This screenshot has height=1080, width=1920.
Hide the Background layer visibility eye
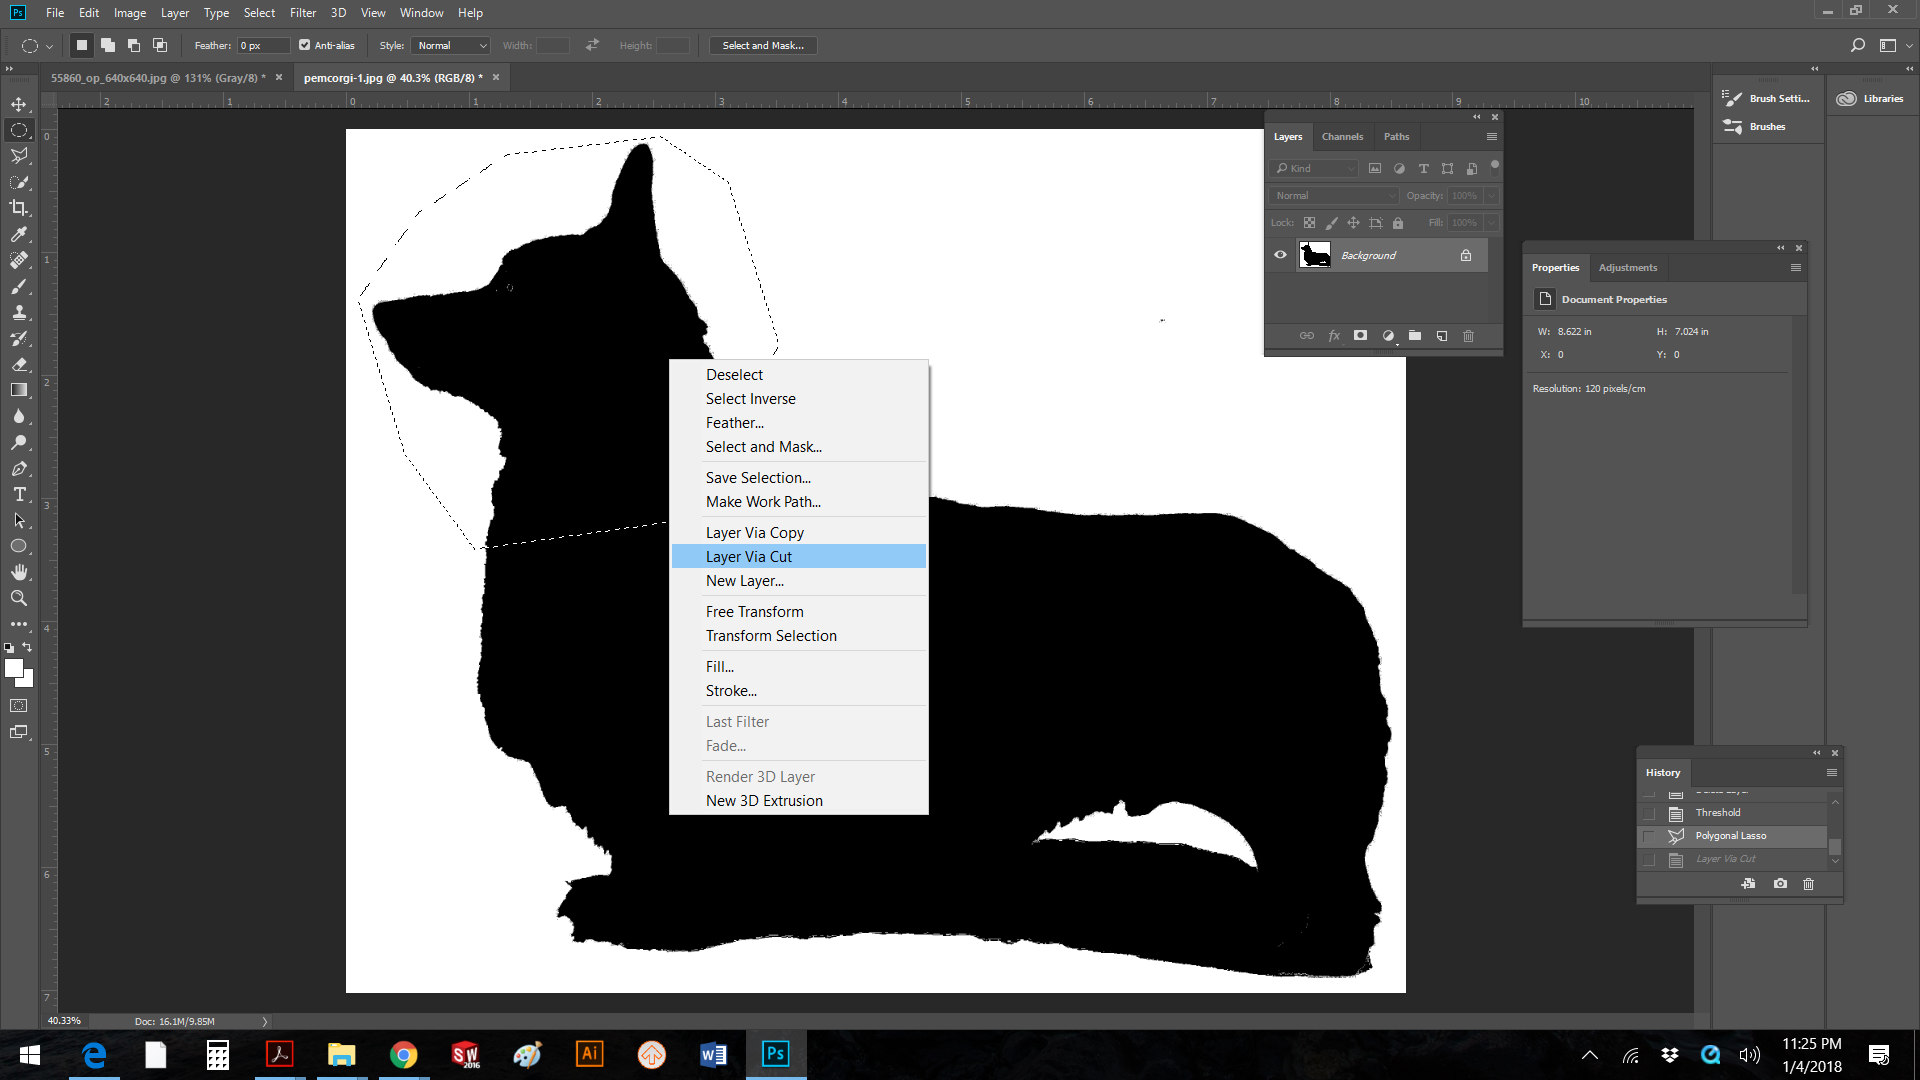pyautogui.click(x=1280, y=255)
